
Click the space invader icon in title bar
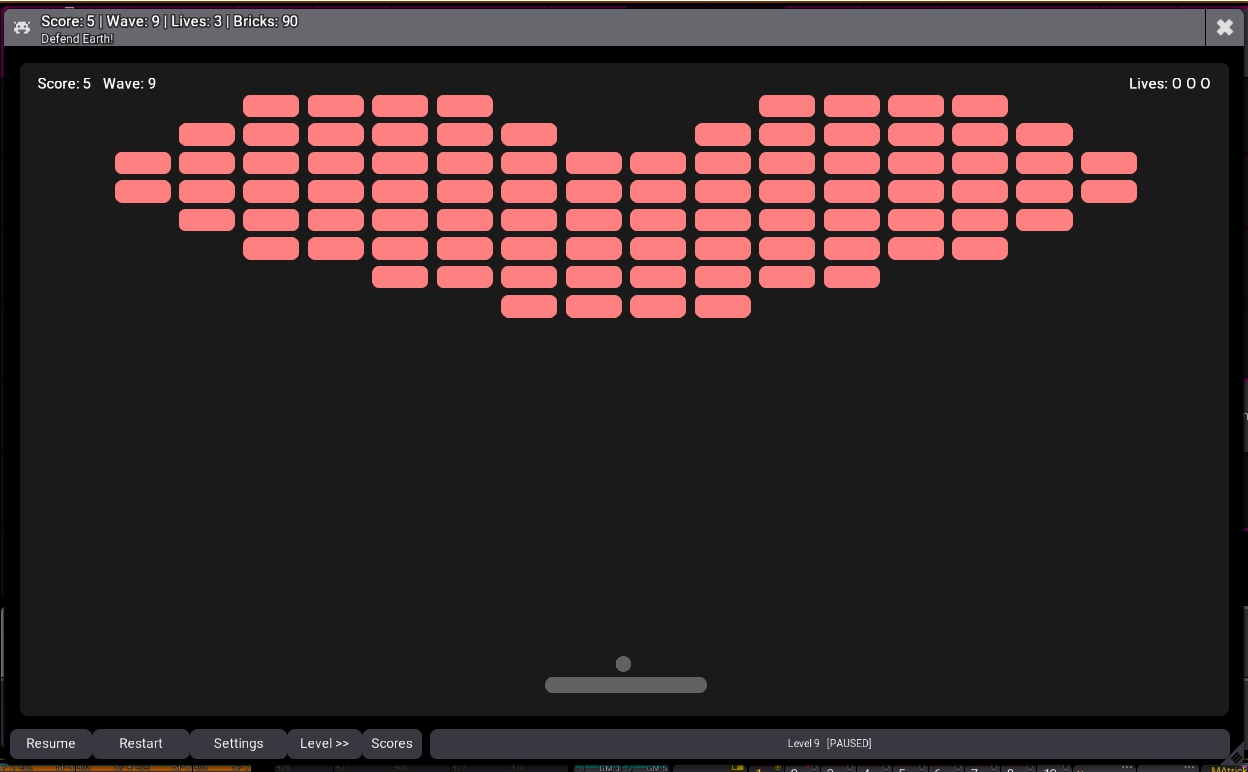22,28
